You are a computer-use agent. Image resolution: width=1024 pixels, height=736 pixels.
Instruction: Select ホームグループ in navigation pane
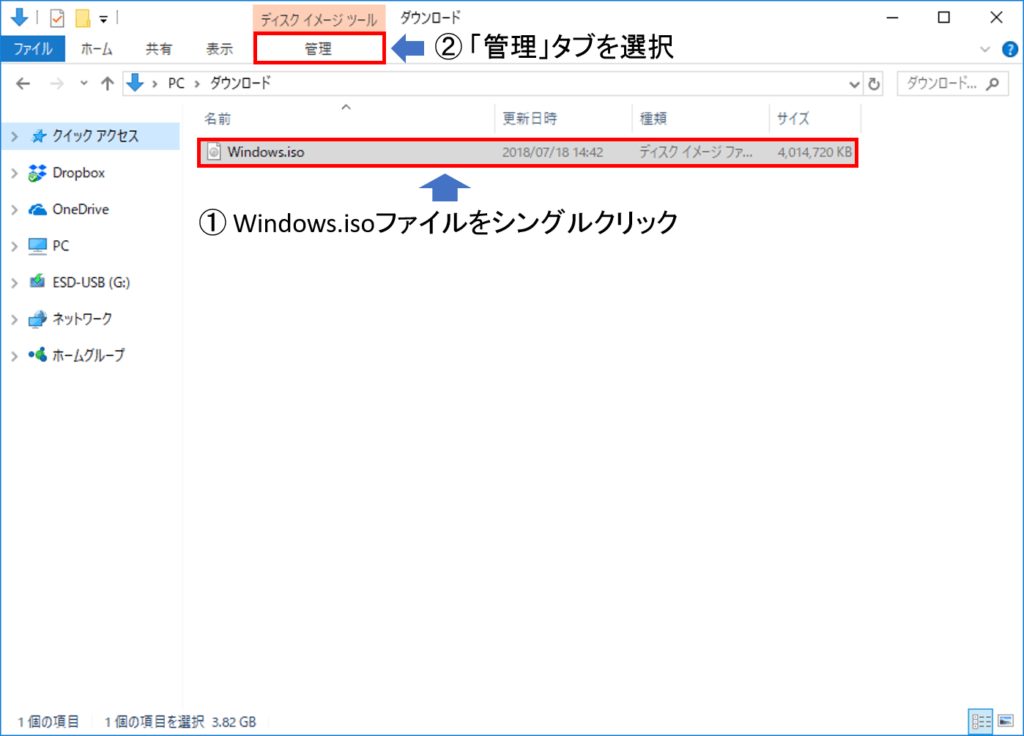point(88,356)
